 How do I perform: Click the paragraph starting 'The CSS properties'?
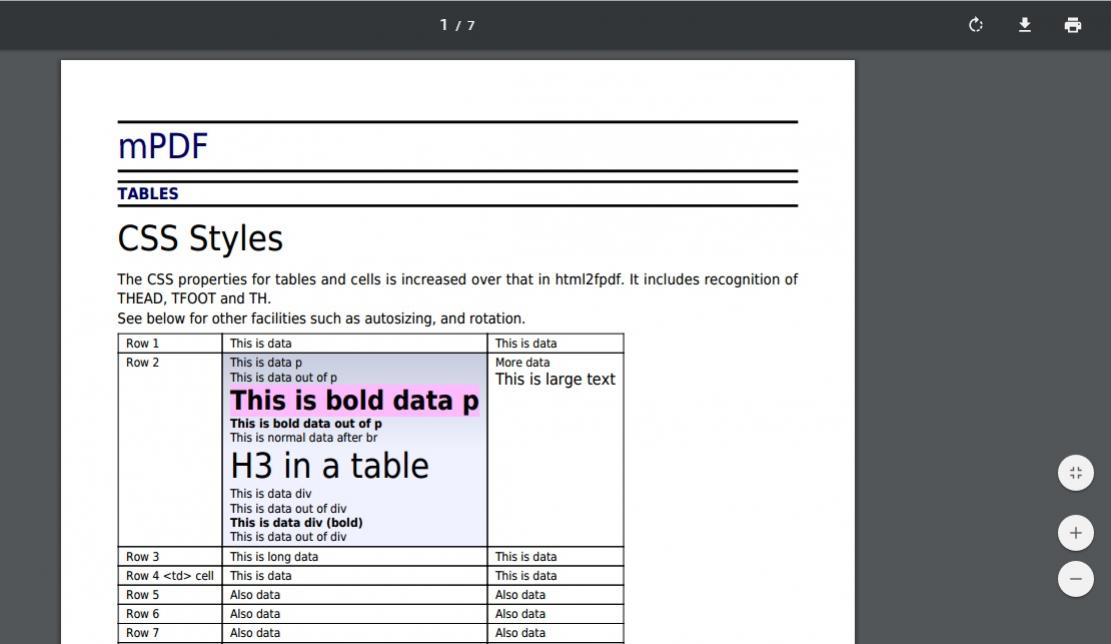point(457,289)
